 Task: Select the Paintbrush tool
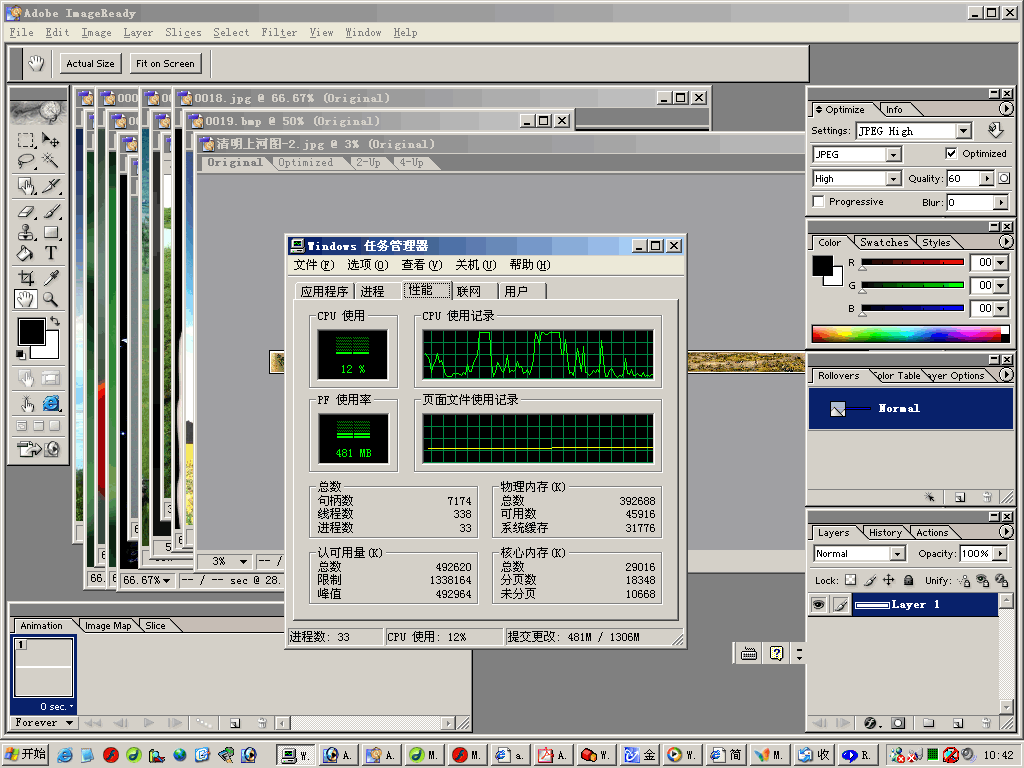point(52,212)
